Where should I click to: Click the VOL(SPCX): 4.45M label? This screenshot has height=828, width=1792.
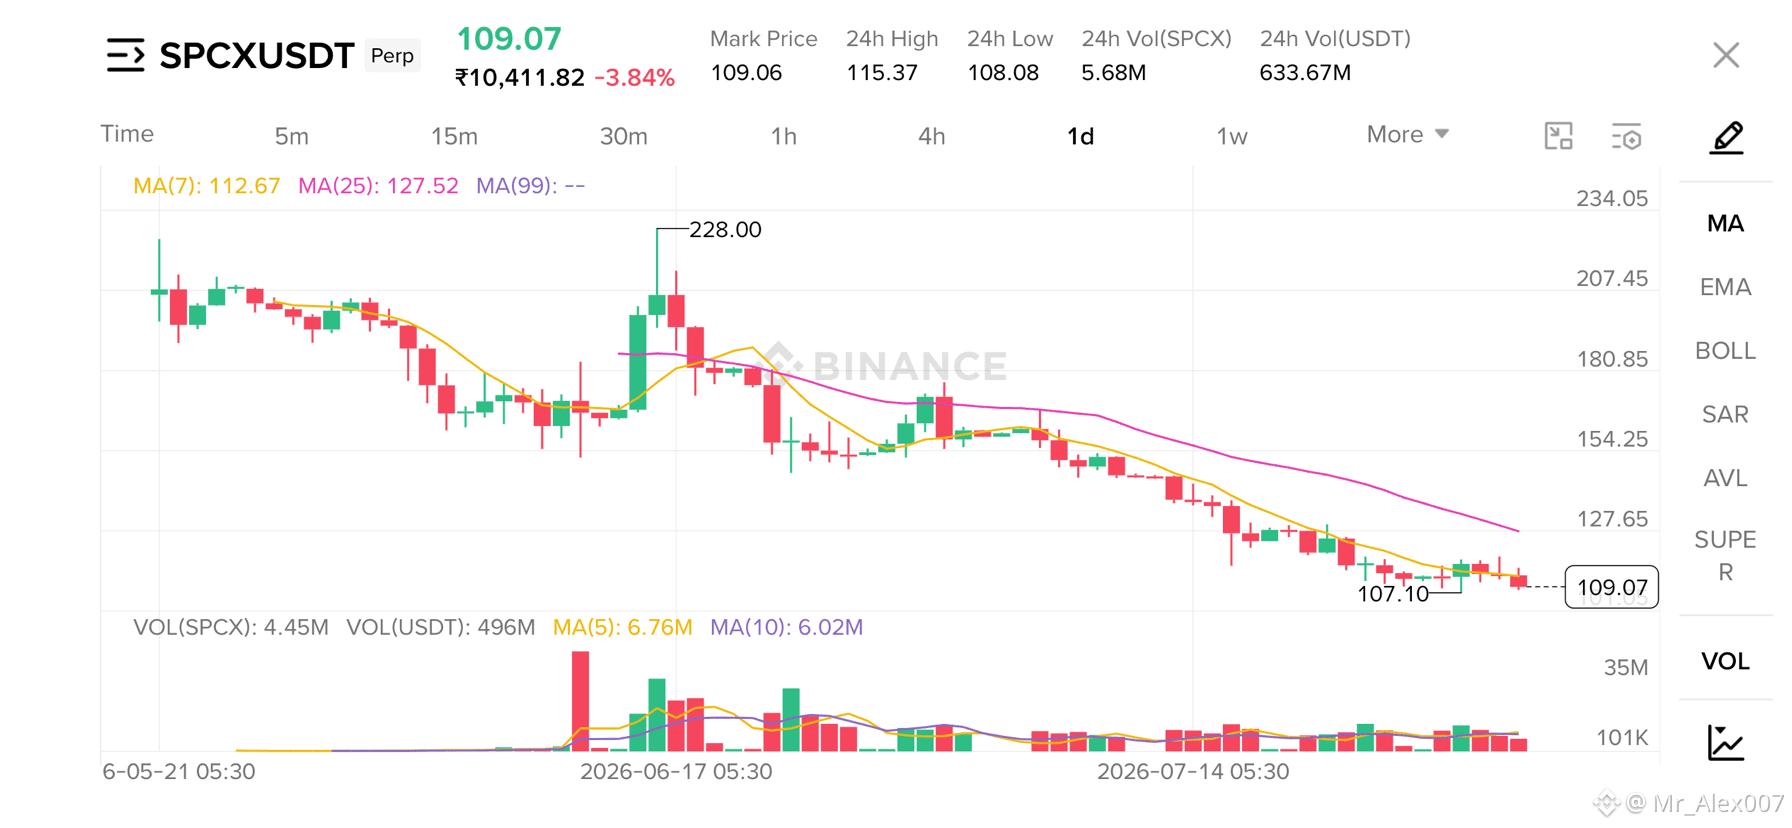(x=231, y=628)
